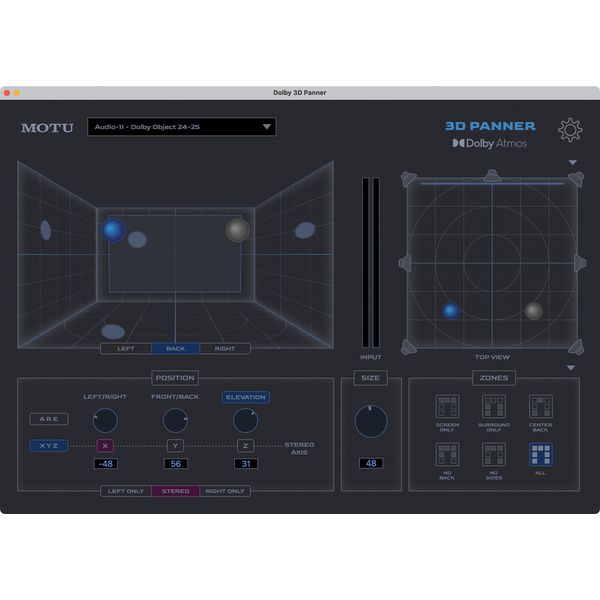Switch 3D room to Back view
The image size is (600, 600).
pos(176,349)
